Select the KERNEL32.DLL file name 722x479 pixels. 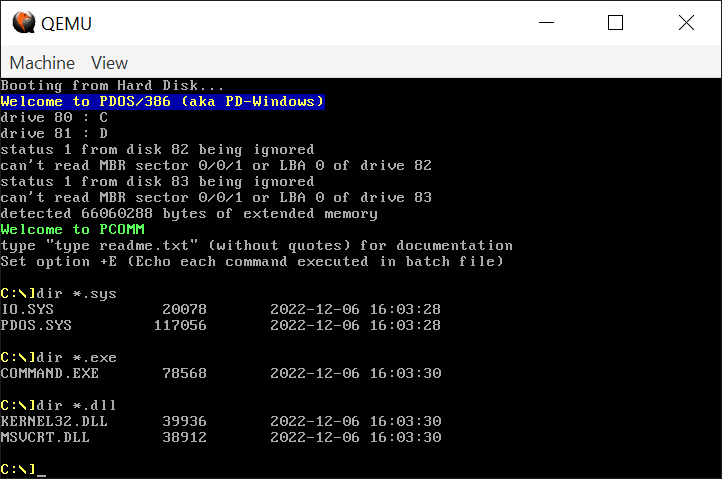tap(54, 421)
